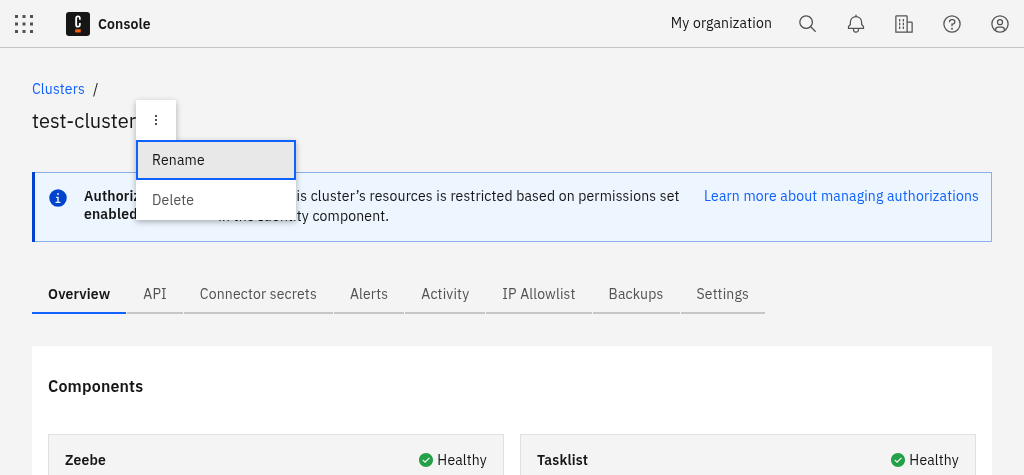
Task: Collapse the three-dot cluster options menu
Action: coord(156,120)
